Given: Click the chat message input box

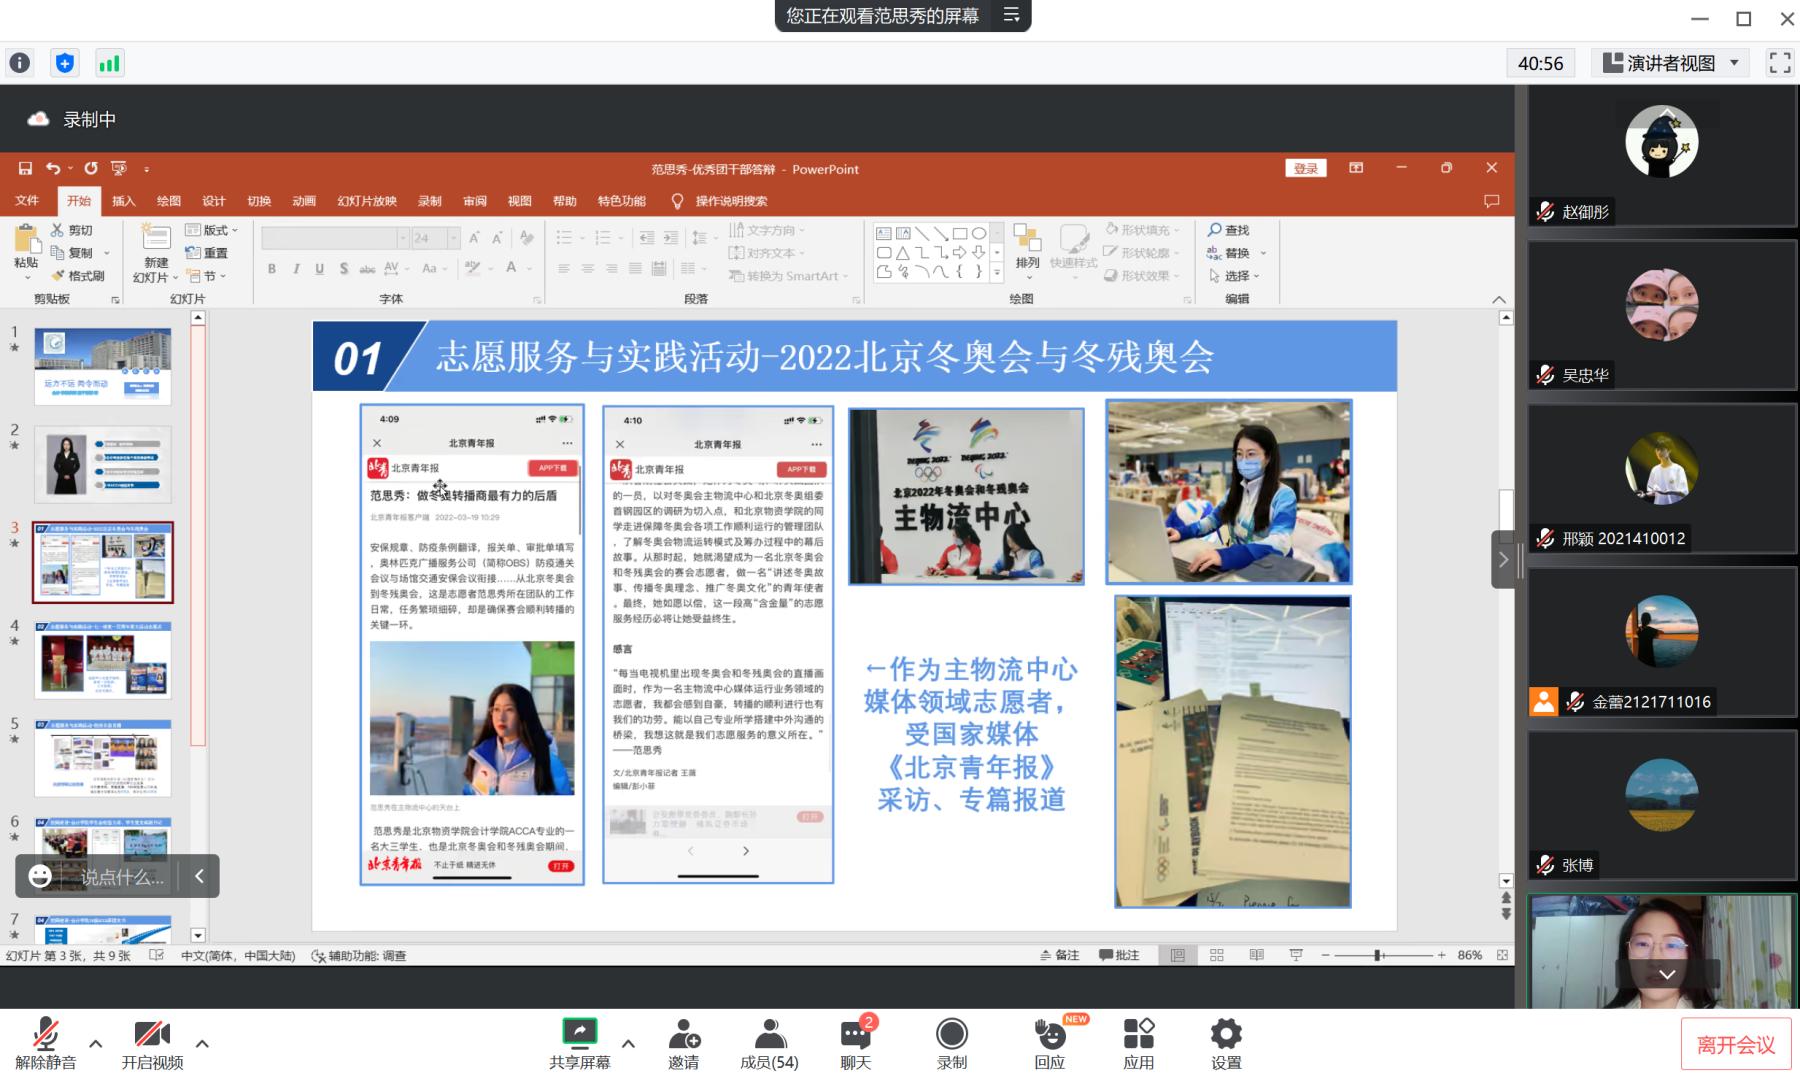Looking at the screenshot, I should [x=121, y=877].
